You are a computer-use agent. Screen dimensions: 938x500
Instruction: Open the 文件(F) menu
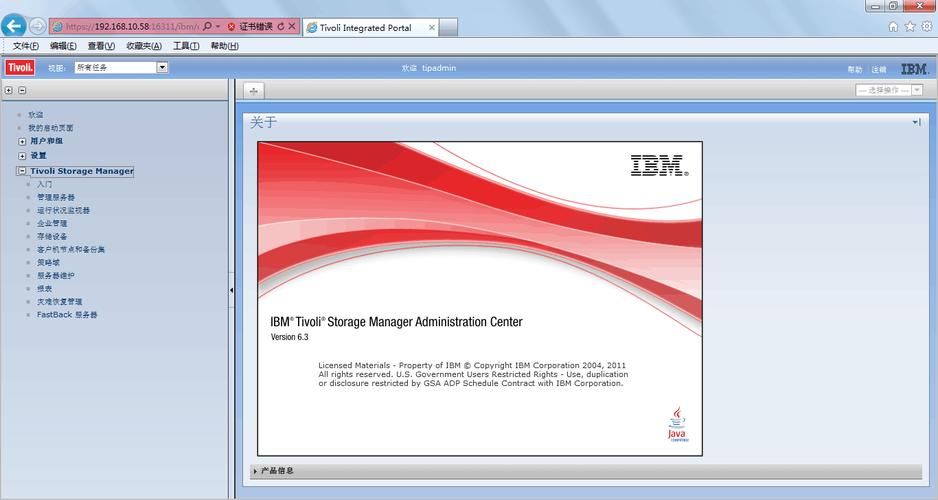[26, 46]
